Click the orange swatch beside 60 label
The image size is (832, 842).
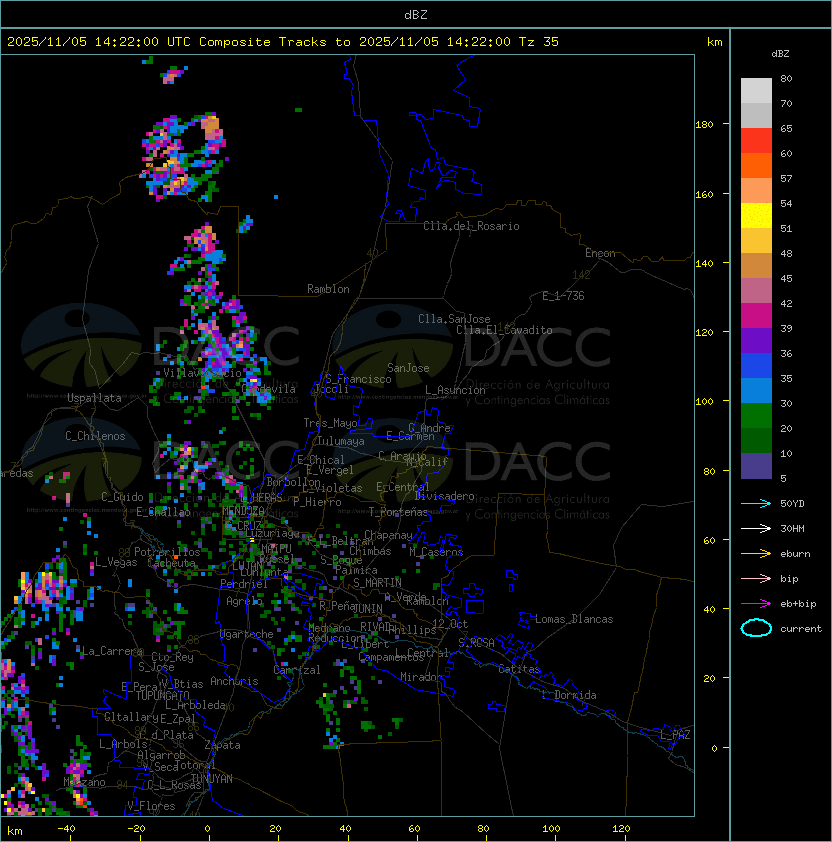coord(756,166)
